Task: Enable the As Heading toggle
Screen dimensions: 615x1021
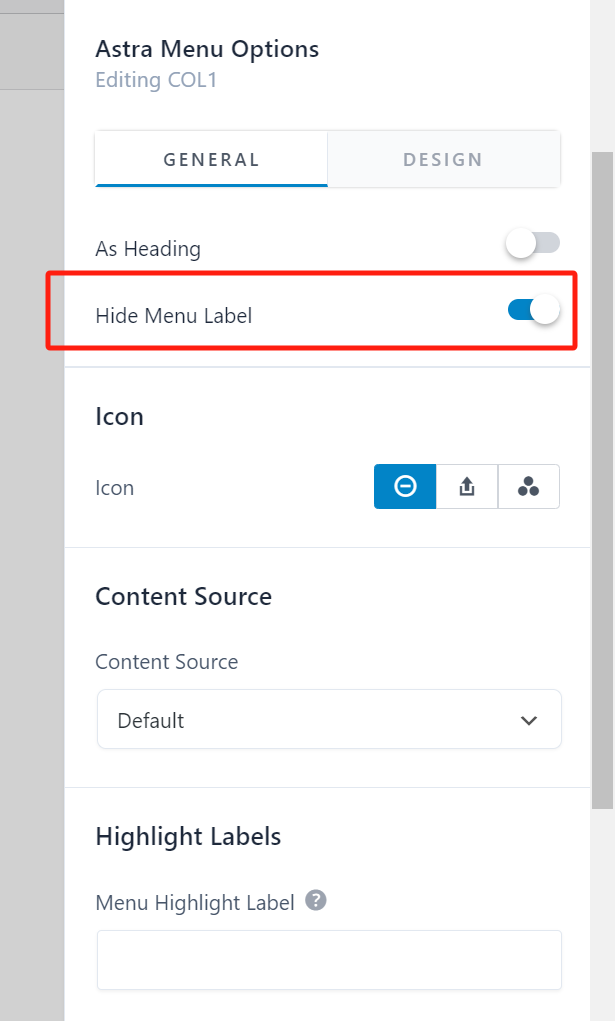Action: (532, 242)
